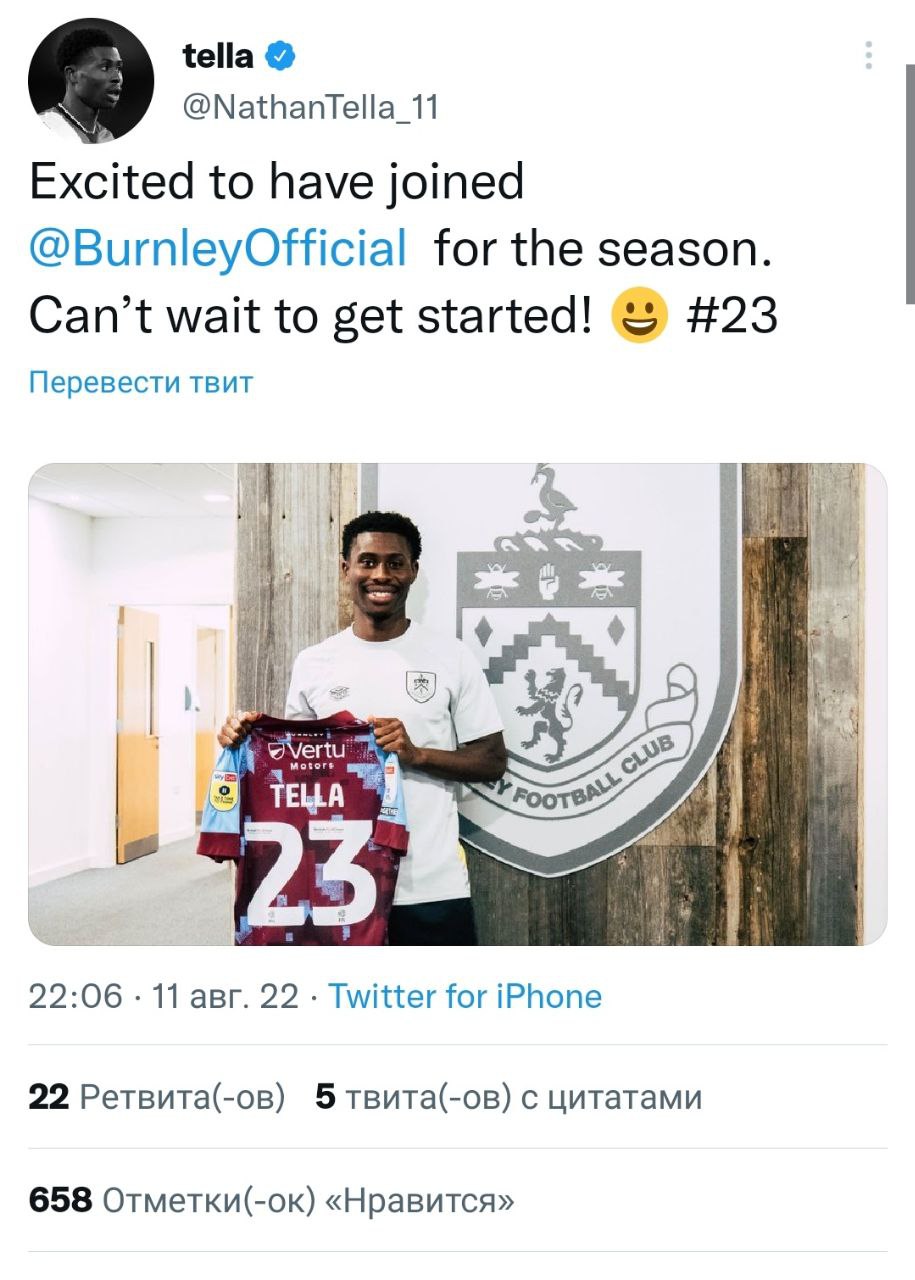Click the timestamp 22:06 · 11 авг. 22
This screenshot has height=1280, width=915.
163,996
